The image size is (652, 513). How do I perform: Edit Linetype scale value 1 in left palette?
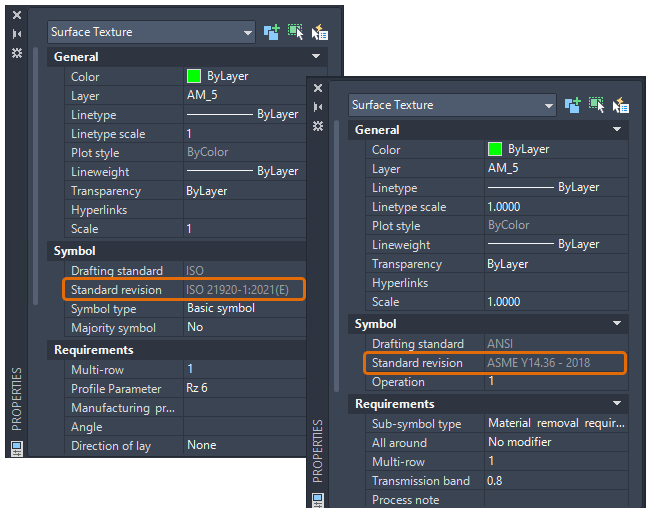pyautogui.click(x=244, y=133)
